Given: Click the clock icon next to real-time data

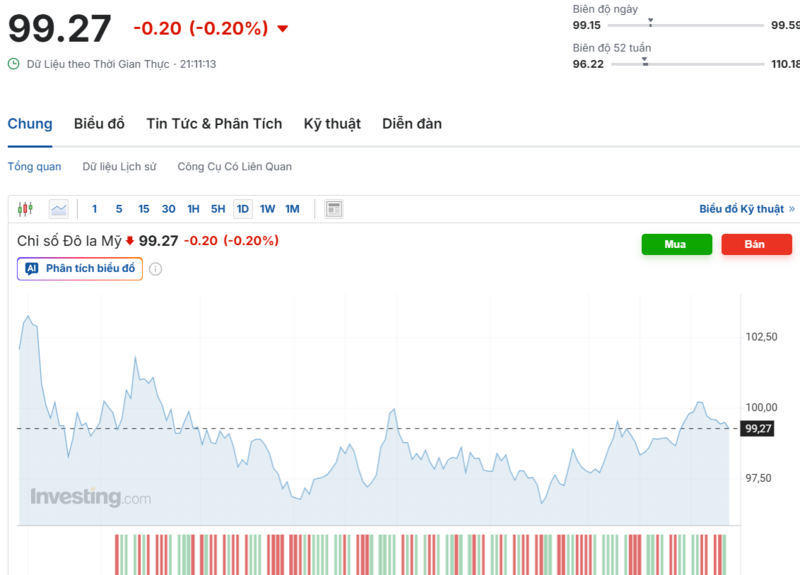Looking at the screenshot, I should [x=14, y=64].
